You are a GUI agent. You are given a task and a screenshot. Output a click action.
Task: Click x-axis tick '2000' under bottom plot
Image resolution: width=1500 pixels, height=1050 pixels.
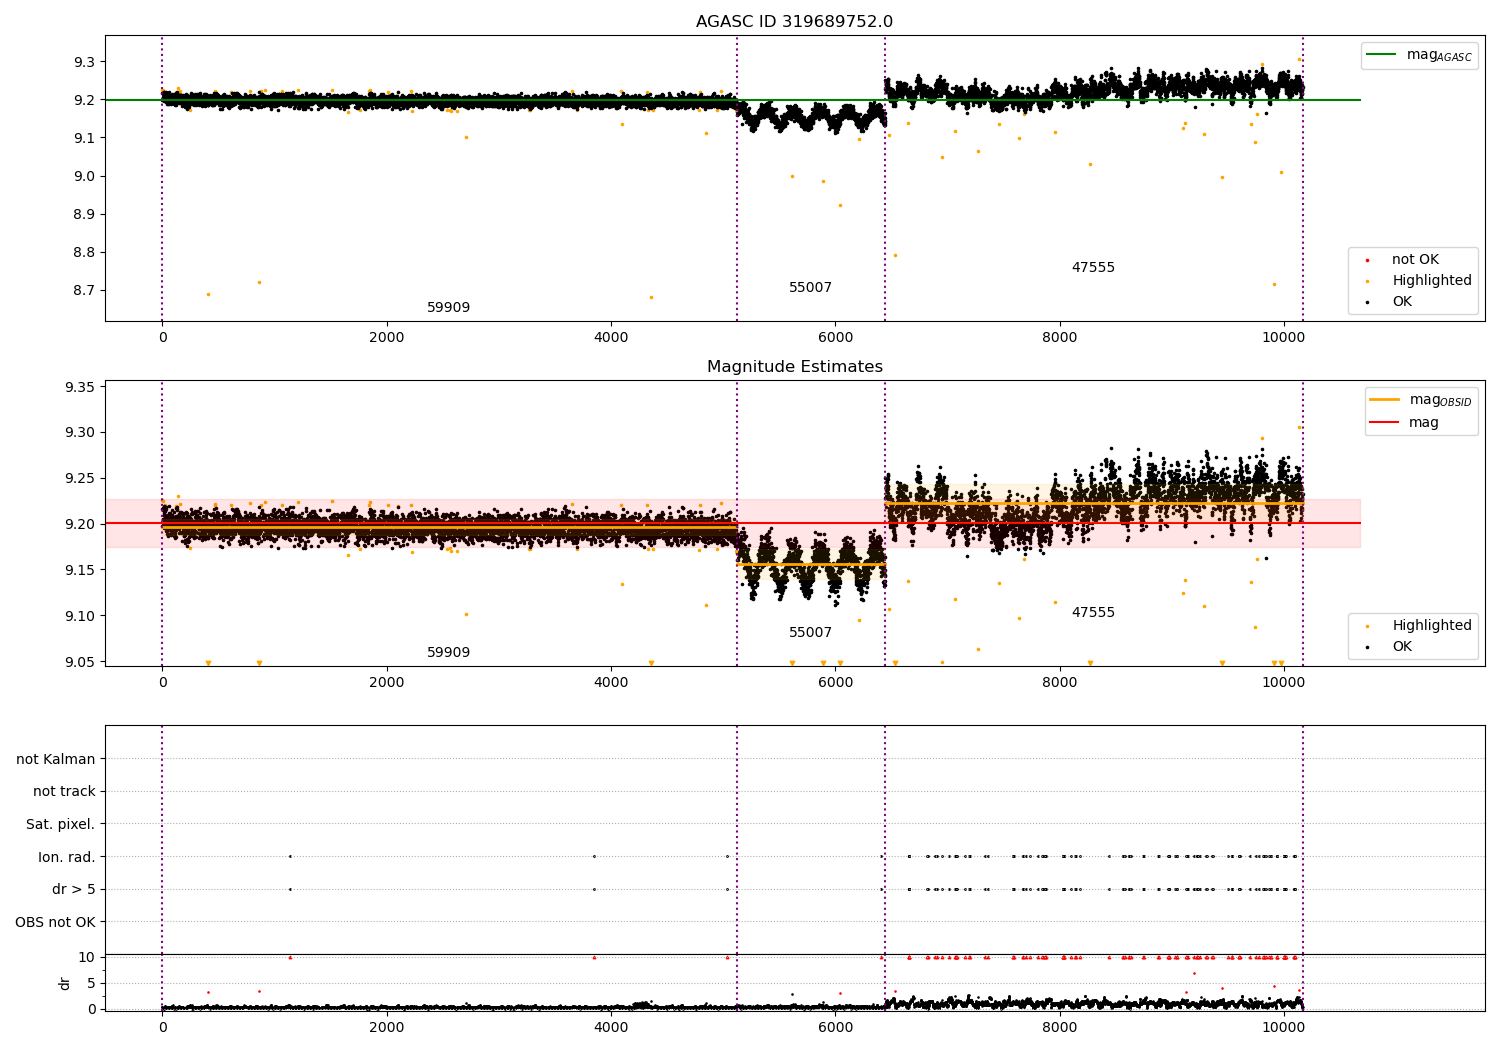point(387,1028)
